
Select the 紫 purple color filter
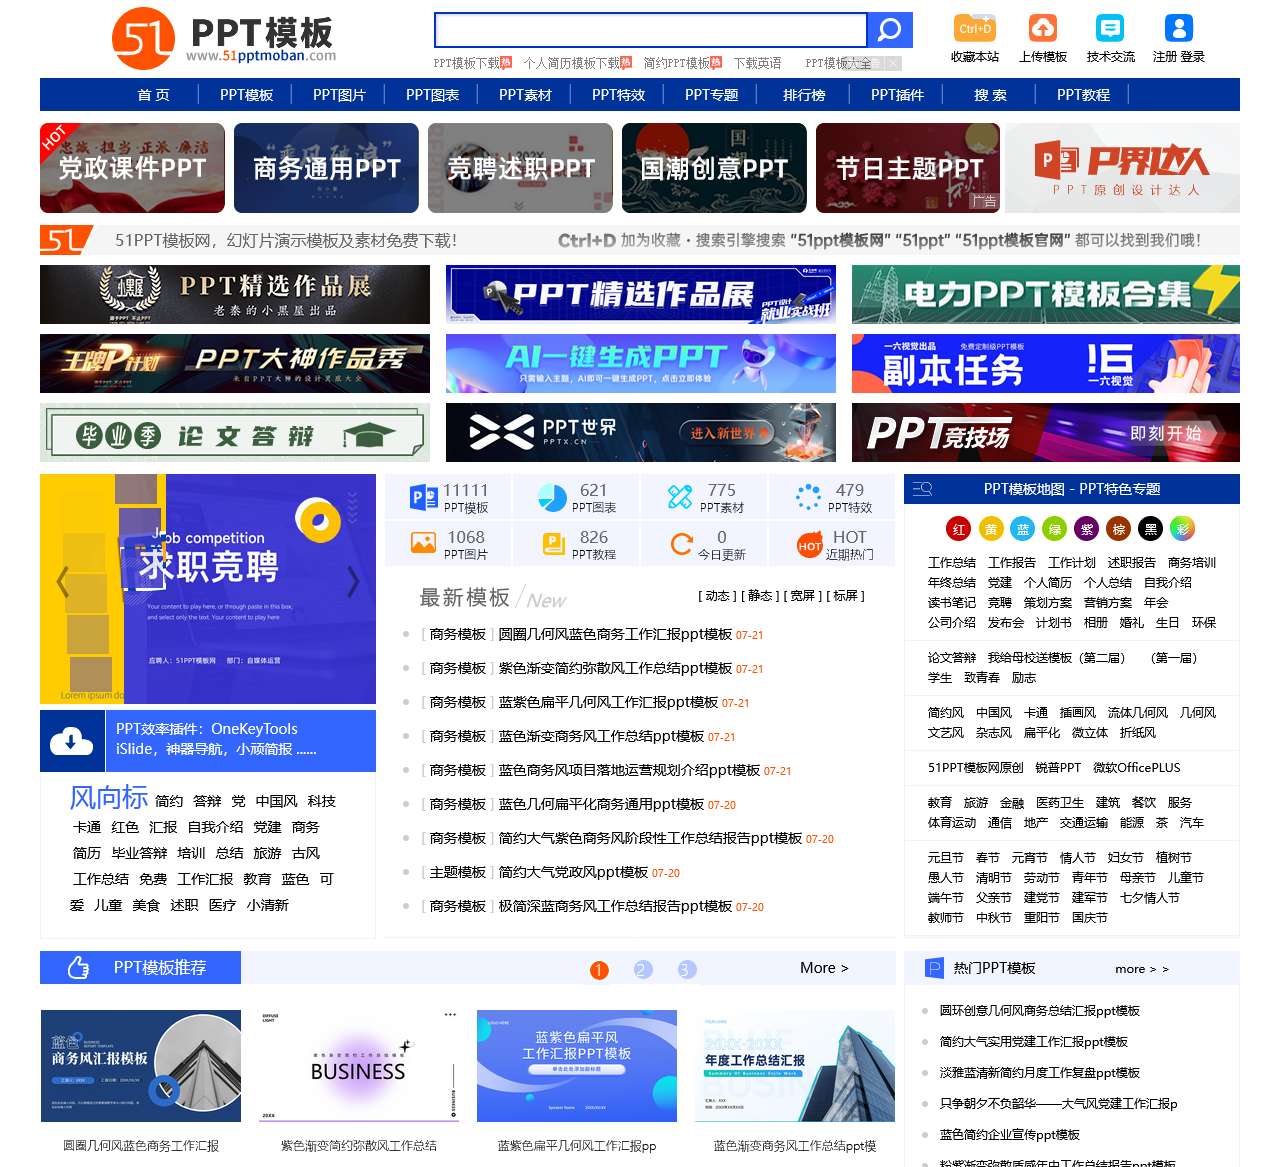tap(1087, 529)
